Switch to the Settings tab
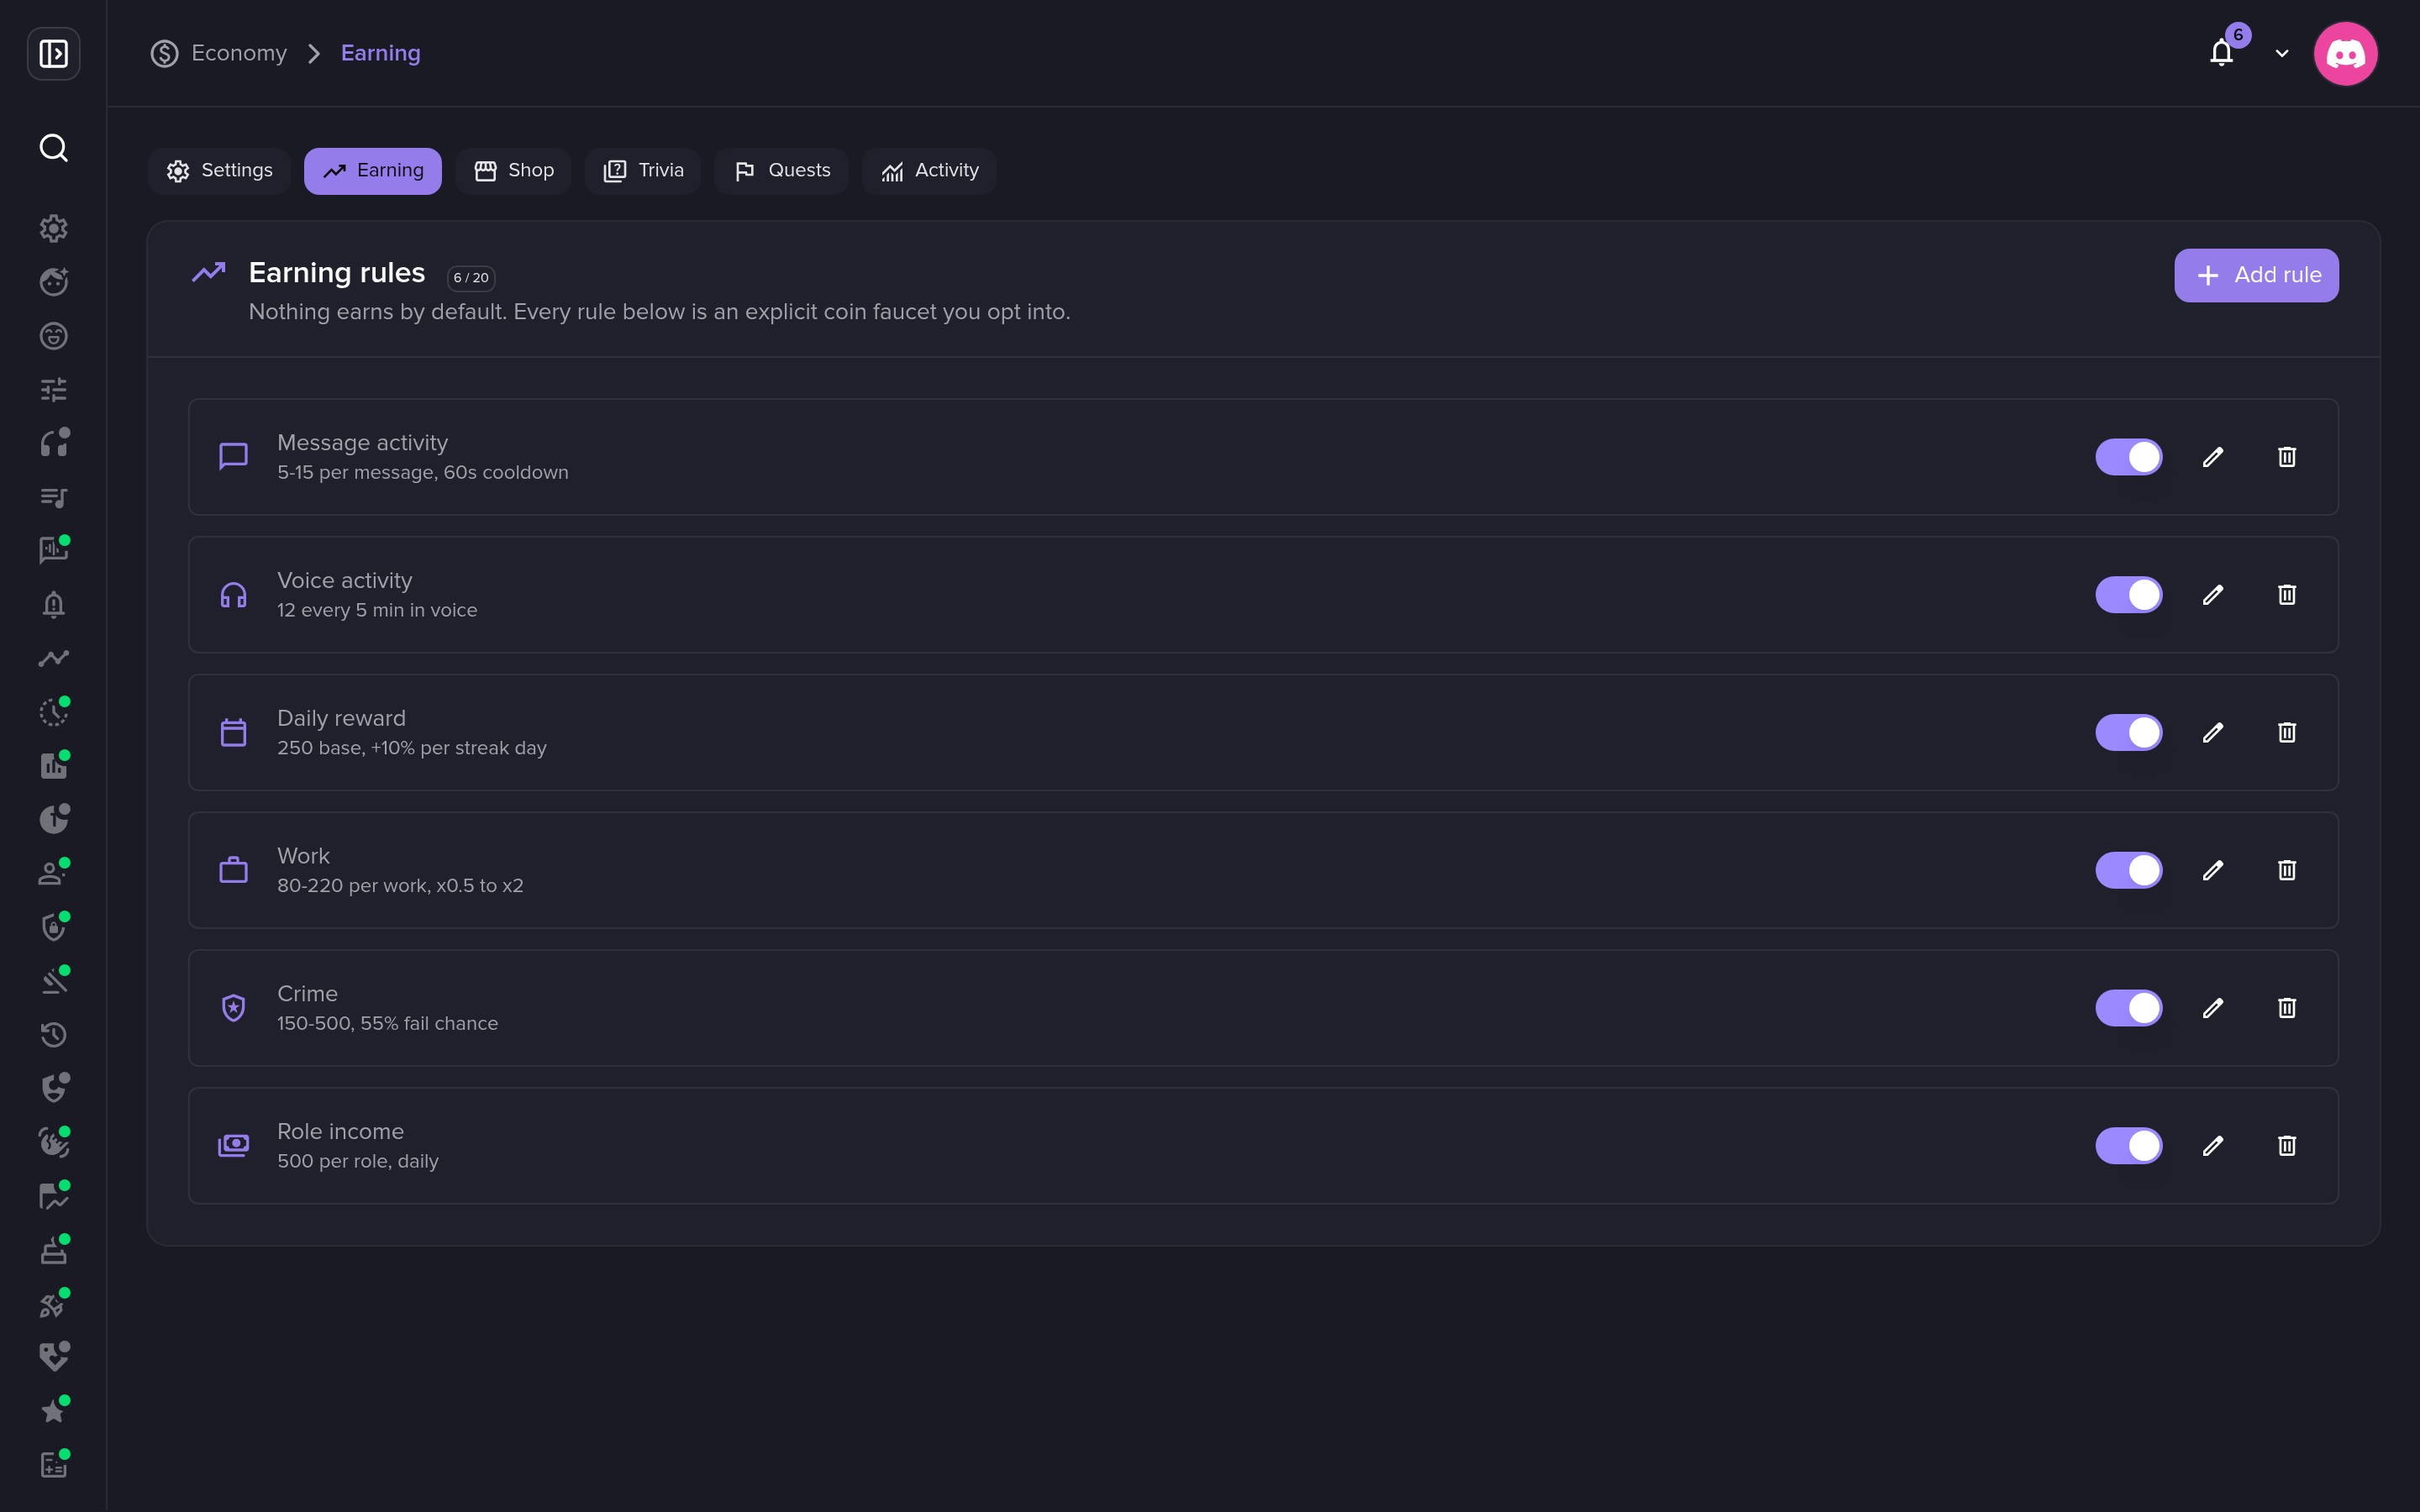Image resolution: width=2420 pixels, height=1512 pixels. [219, 171]
